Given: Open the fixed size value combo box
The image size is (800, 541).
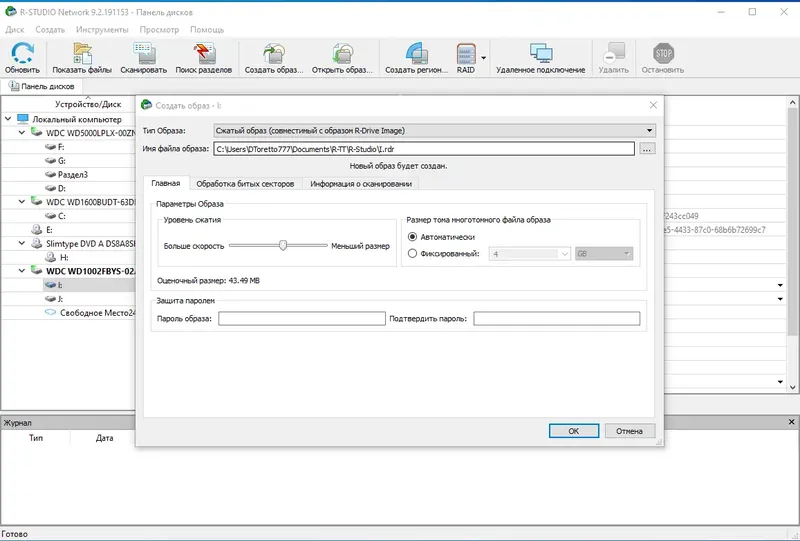Looking at the screenshot, I should pyautogui.click(x=529, y=254).
